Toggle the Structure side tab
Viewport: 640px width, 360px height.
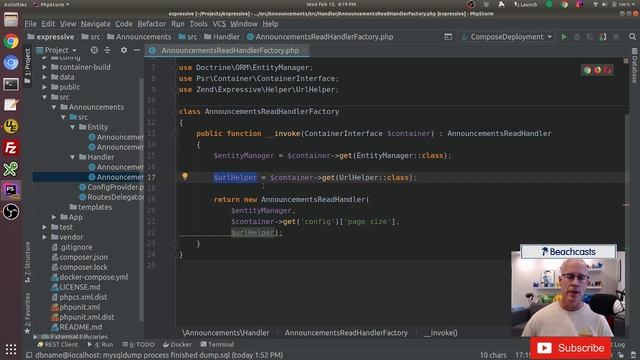(28, 262)
